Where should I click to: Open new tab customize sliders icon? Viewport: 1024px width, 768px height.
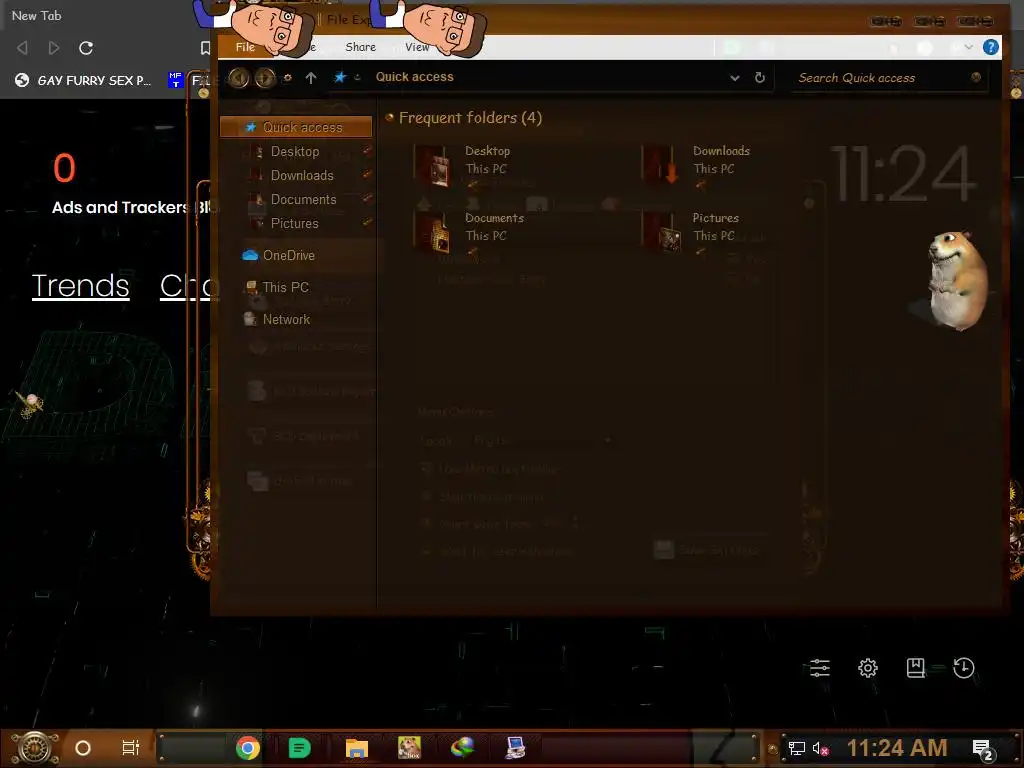pos(820,667)
